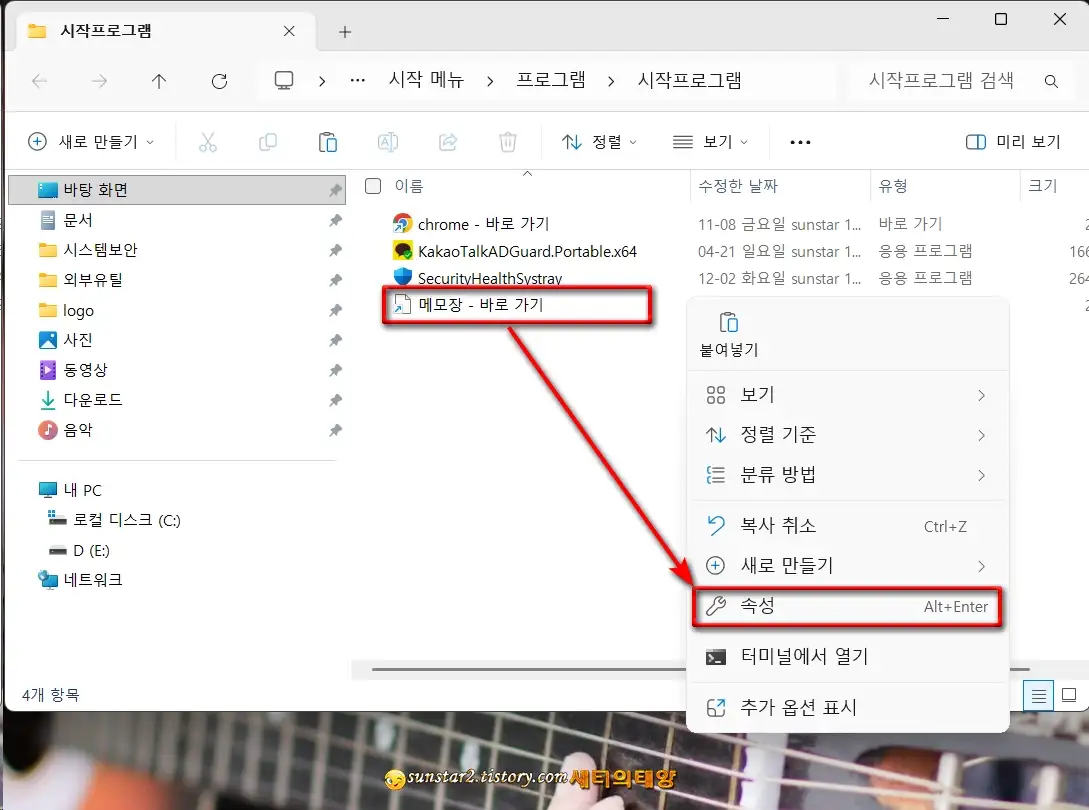Expand the 정렬 sort dropdown
The width and height of the screenshot is (1089, 810).
click(x=600, y=141)
